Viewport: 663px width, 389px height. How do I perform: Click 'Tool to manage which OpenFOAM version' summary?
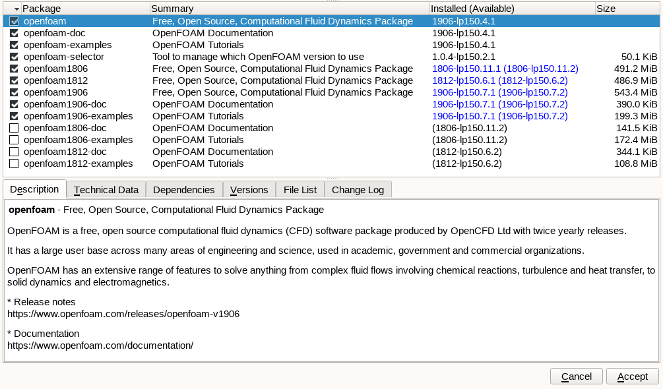[258, 57]
